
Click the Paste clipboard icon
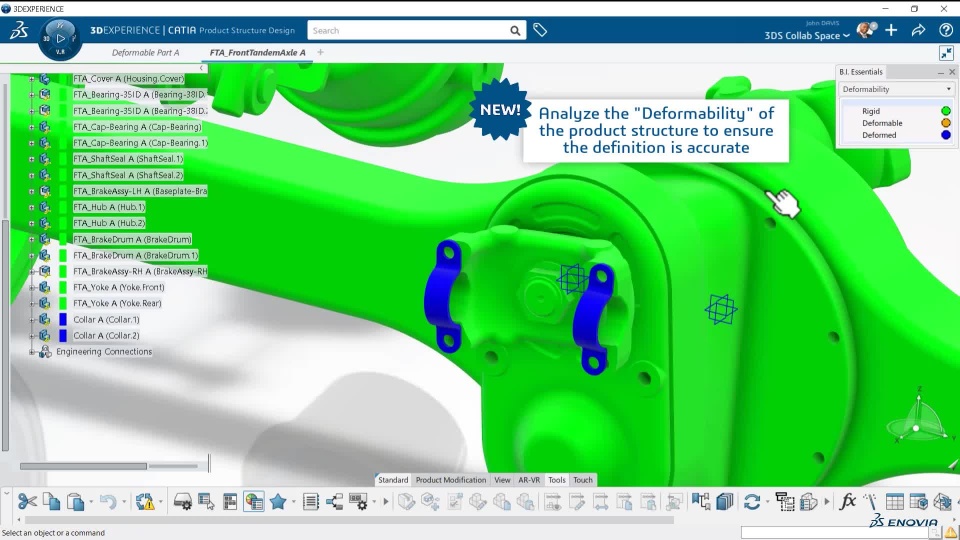tap(75, 502)
